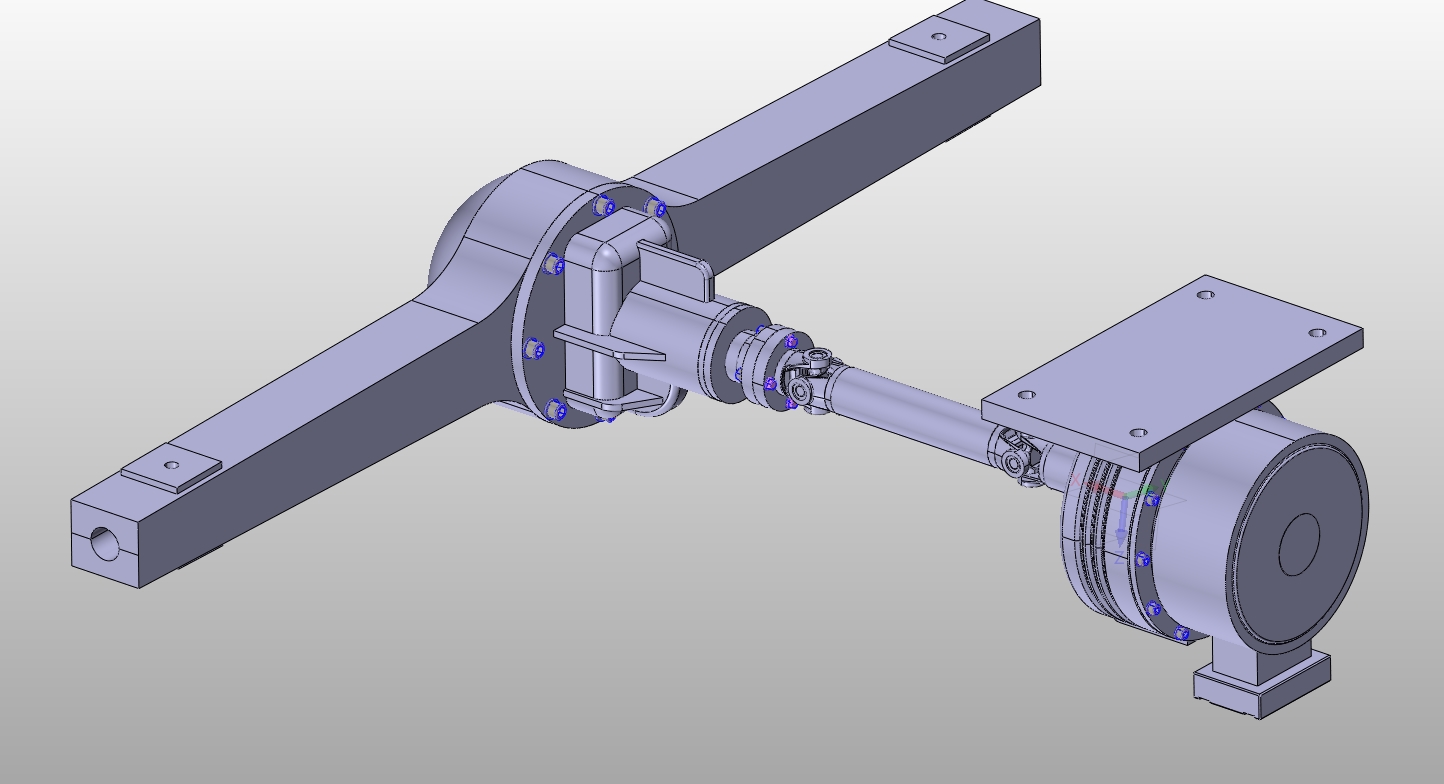
Task: Pick the bottom-most left bolt on the differential flange
Action: 557,410
